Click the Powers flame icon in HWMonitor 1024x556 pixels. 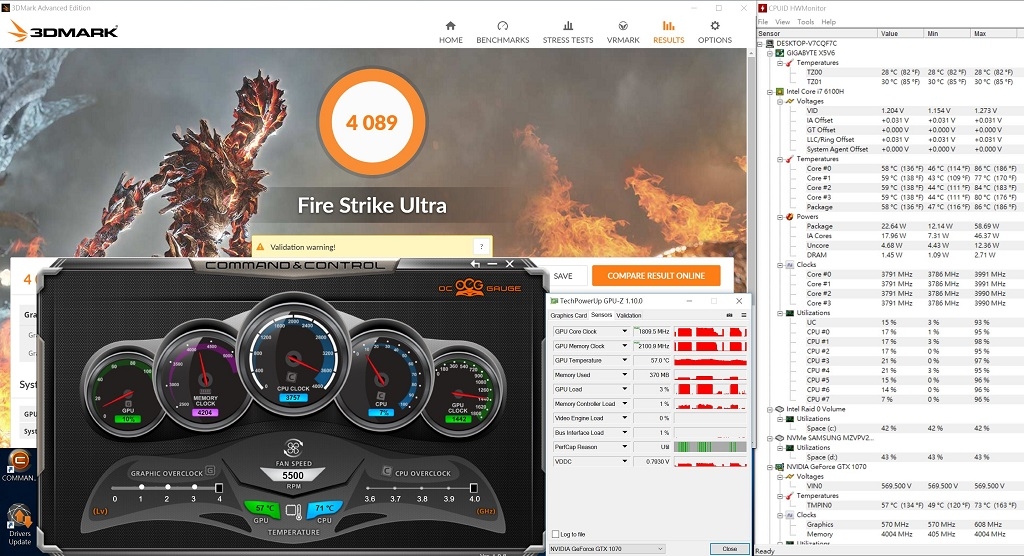(789, 216)
